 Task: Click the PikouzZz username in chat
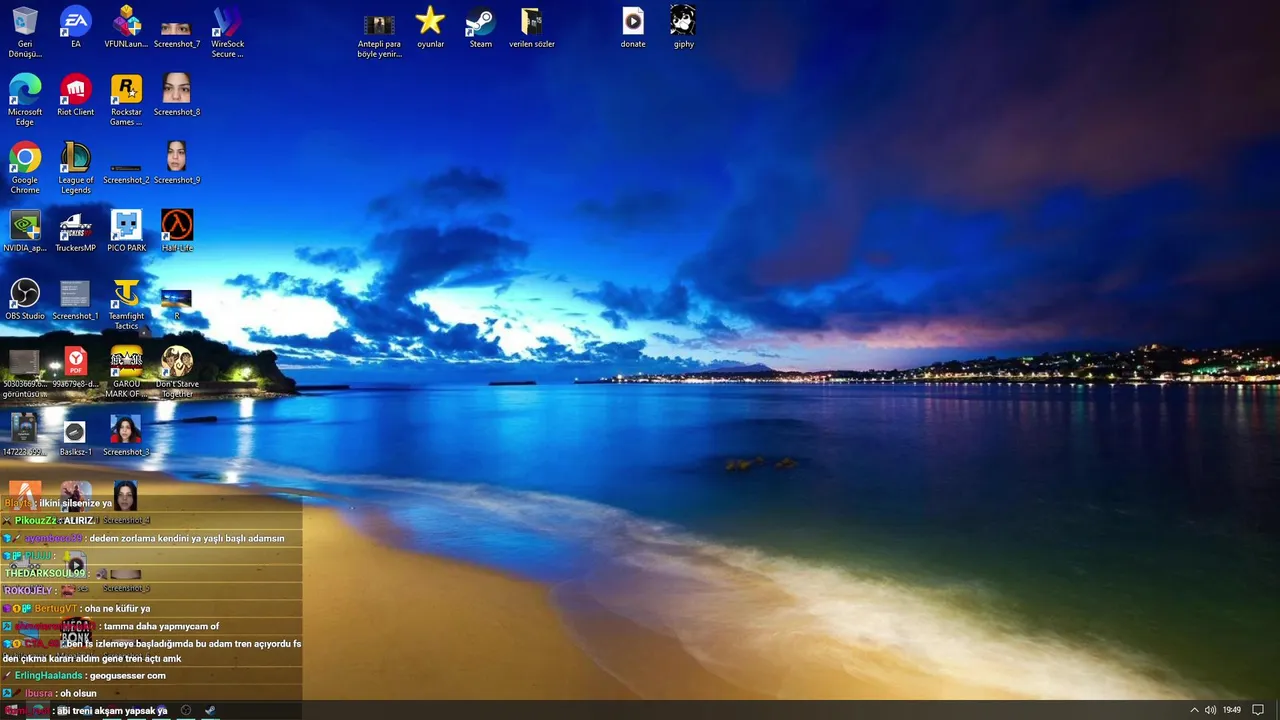click(x=36, y=520)
